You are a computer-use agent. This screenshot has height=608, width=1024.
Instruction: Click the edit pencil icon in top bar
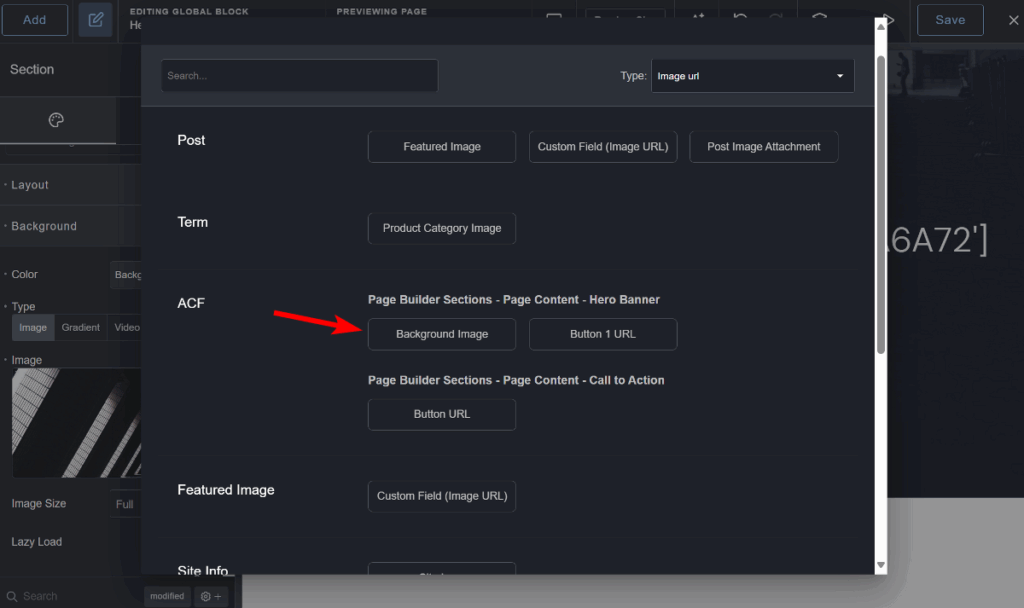click(x=95, y=19)
